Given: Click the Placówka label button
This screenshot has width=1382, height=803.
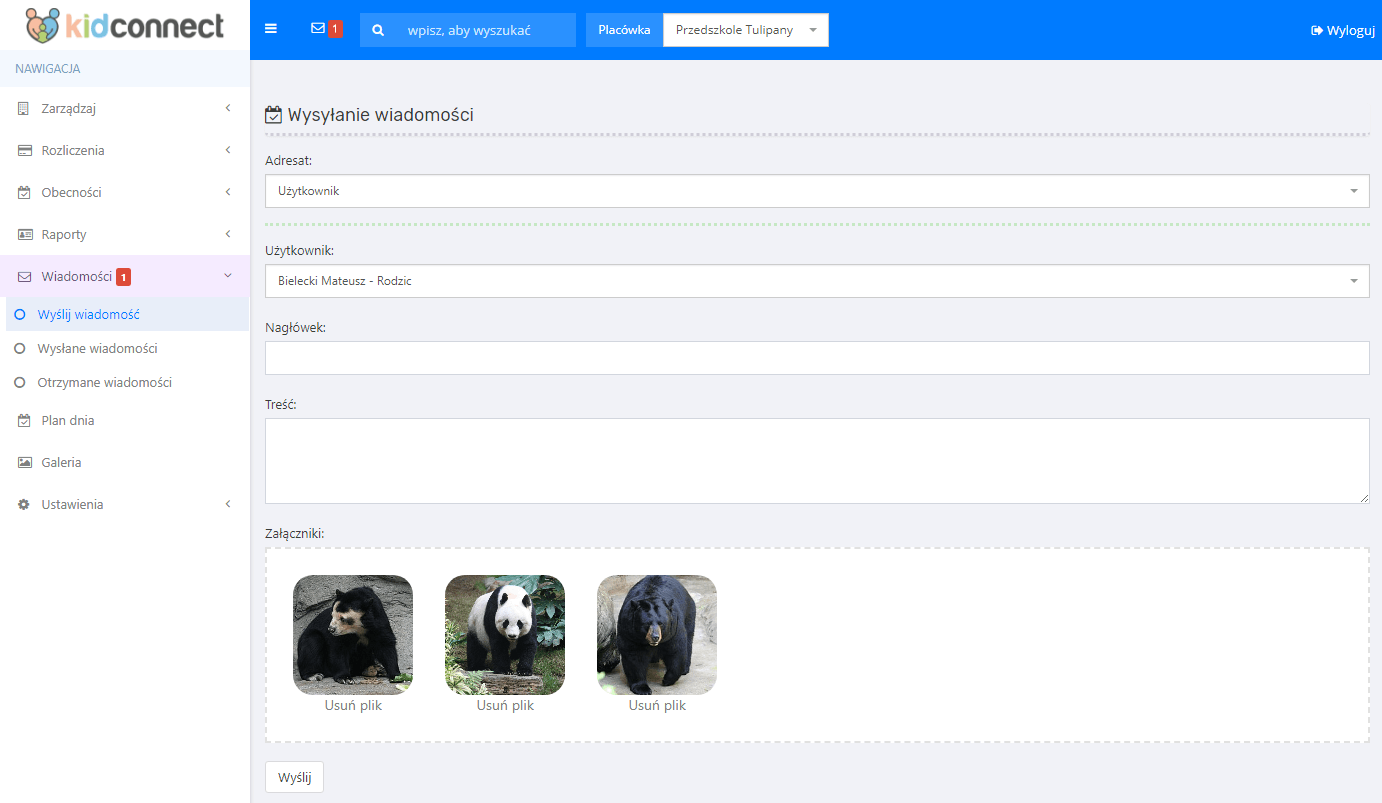Looking at the screenshot, I should point(624,30).
